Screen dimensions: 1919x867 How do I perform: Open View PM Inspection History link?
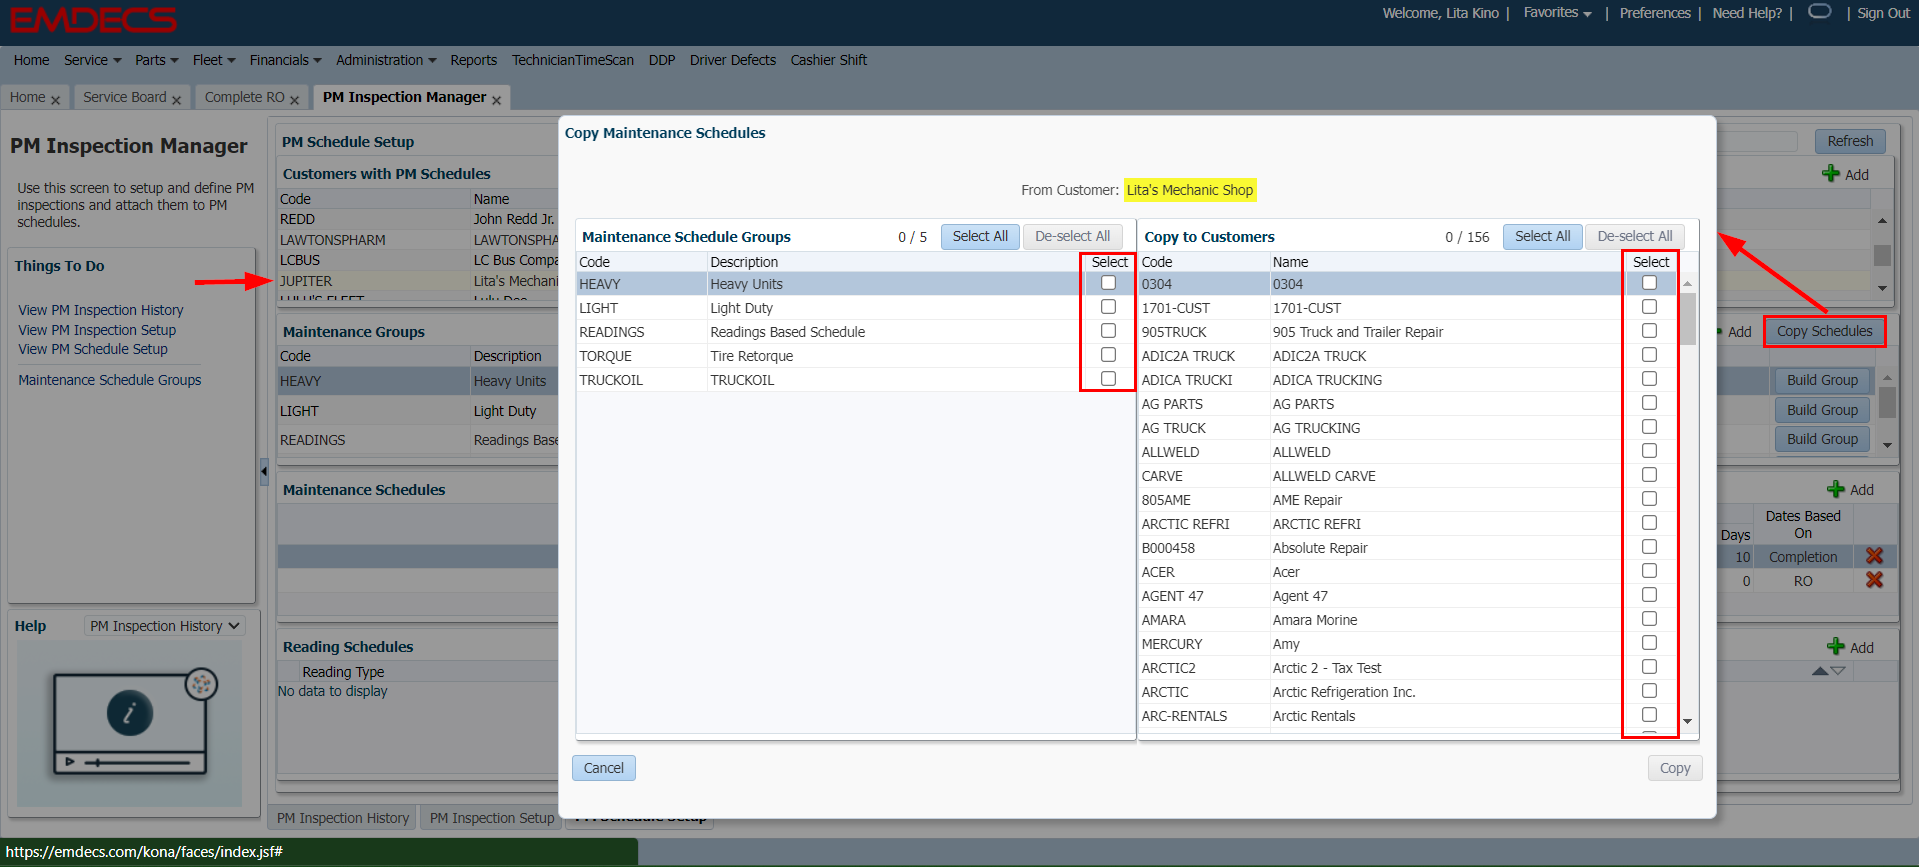[x=101, y=310]
